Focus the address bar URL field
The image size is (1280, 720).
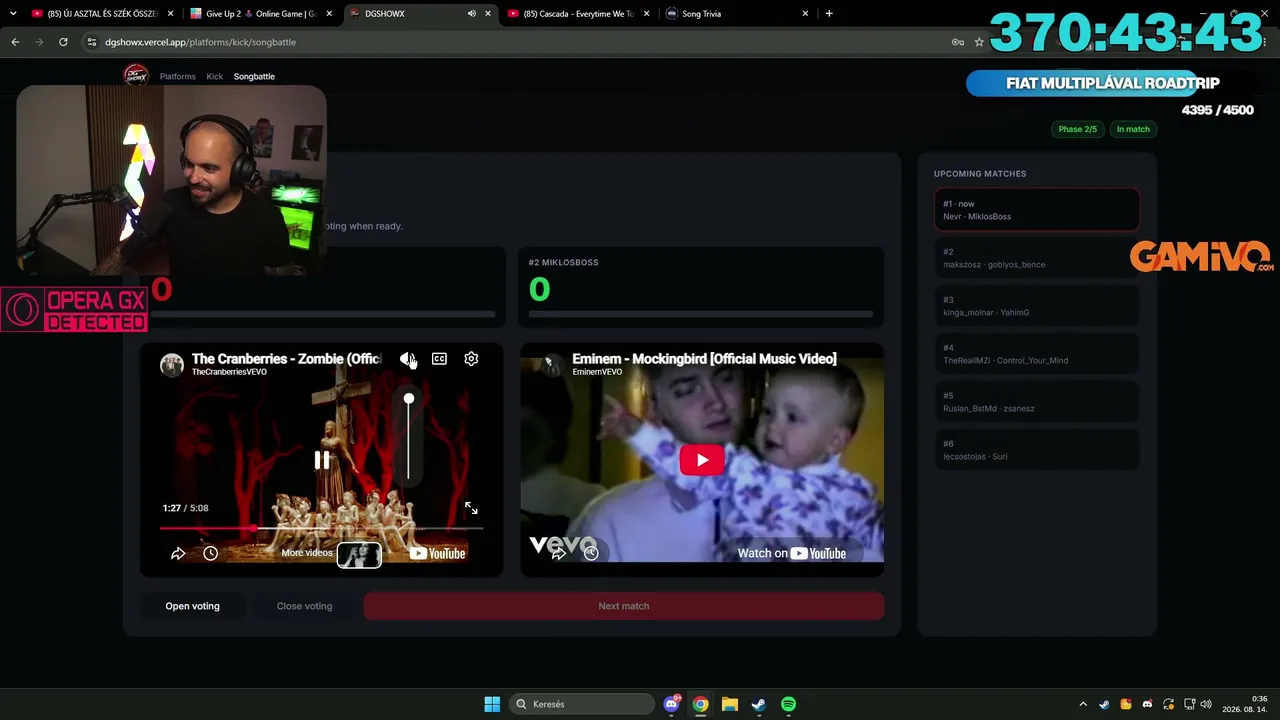point(520,42)
